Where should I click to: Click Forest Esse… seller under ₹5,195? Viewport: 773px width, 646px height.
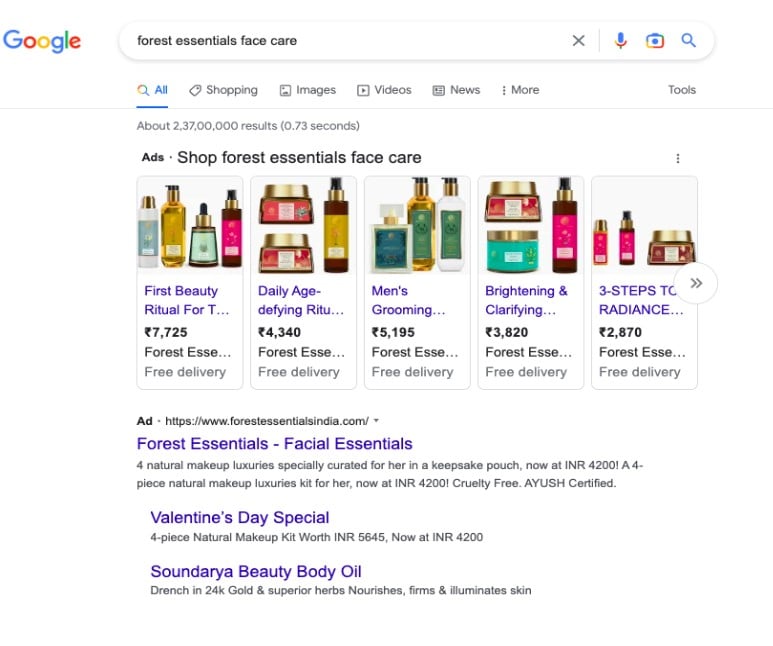(415, 352)
